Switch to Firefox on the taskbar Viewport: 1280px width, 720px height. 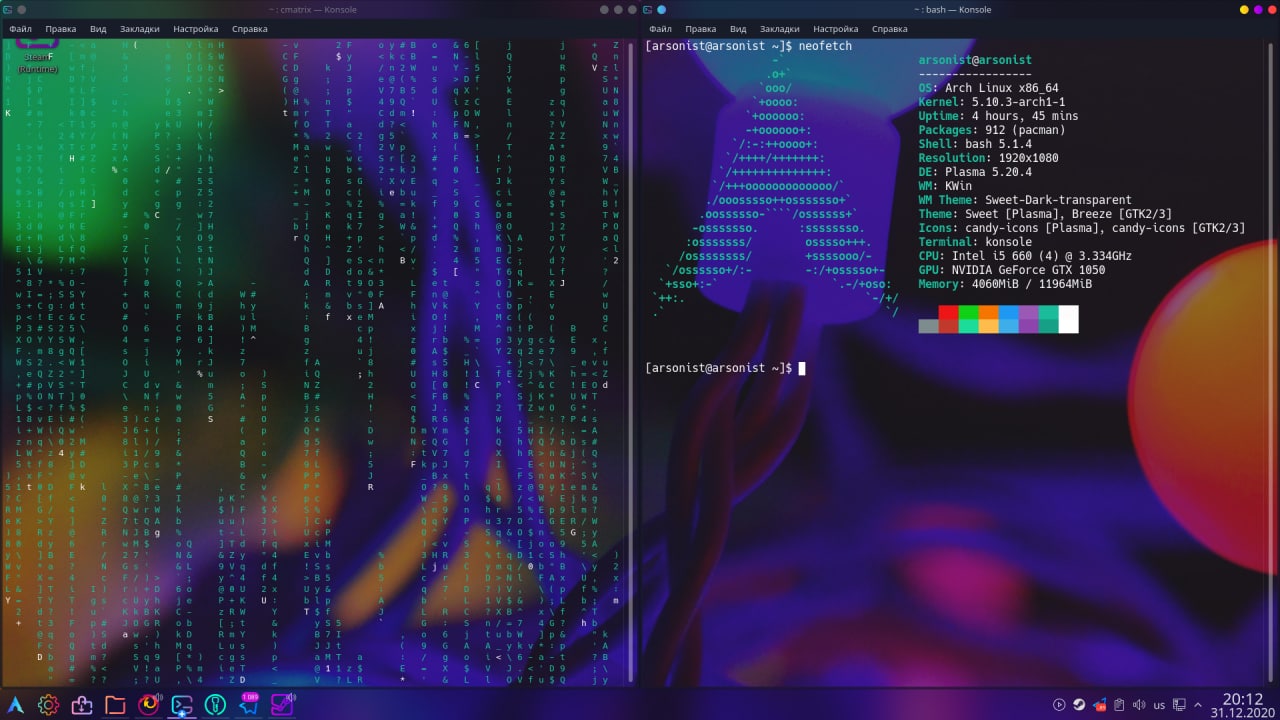tap(148, 706)
